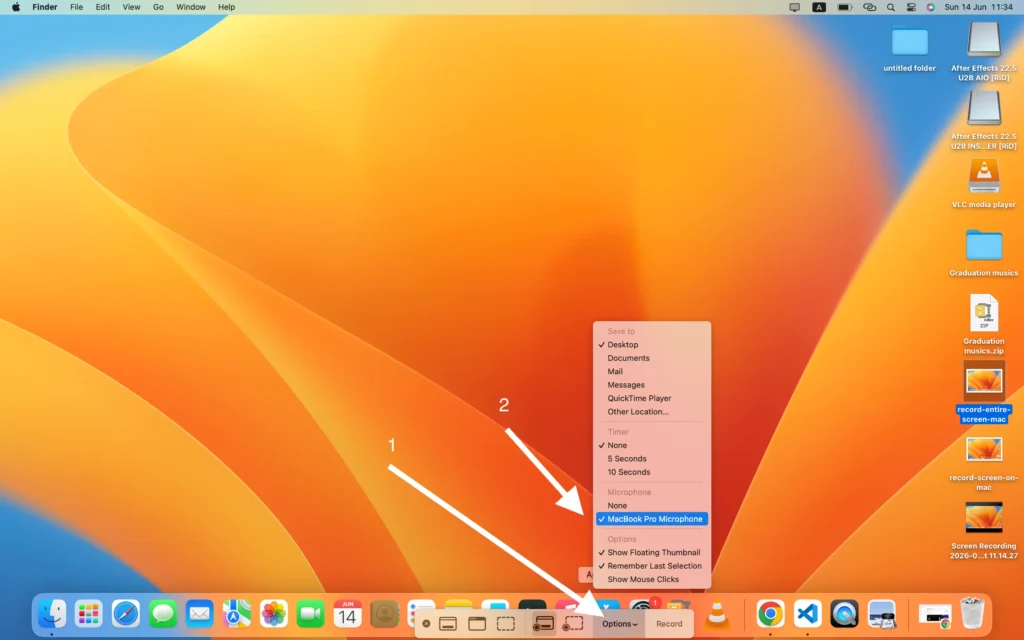Image resolution: width=1024 pixels, height=640 pixels.
Task: Open Messages app from the Dock
Action: click(163, 614)
